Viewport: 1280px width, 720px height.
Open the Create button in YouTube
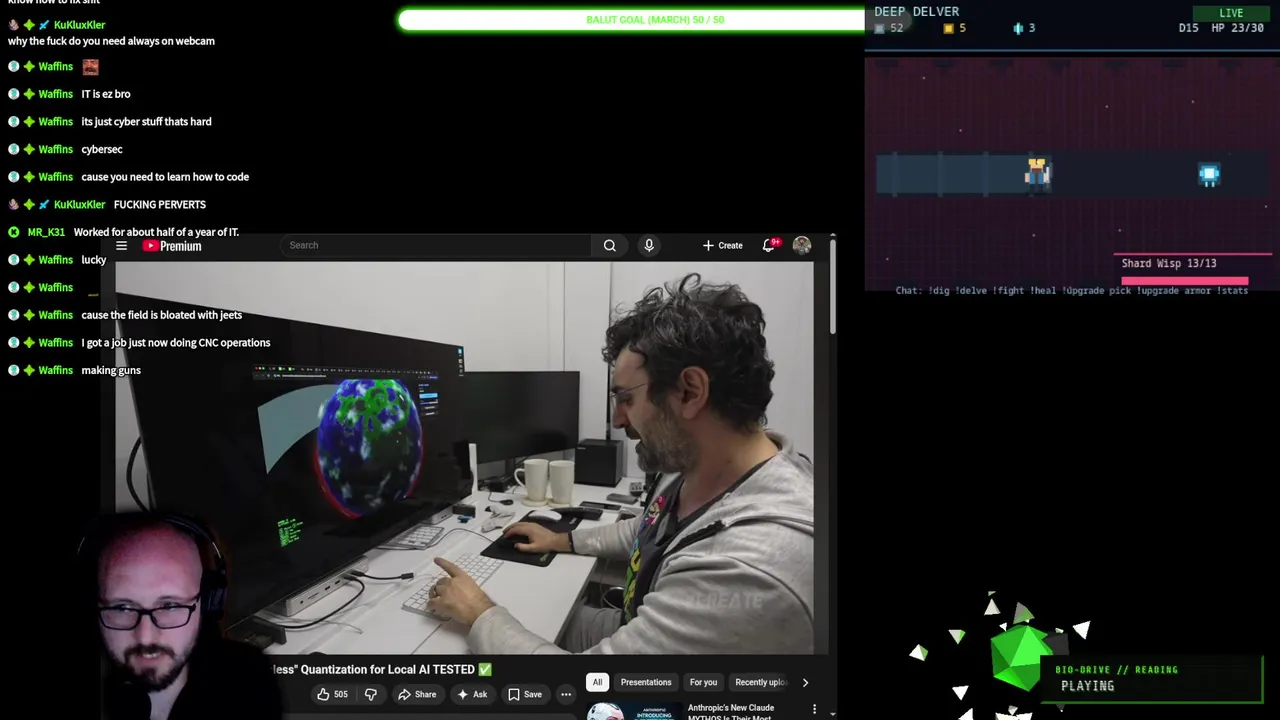pos(722,245)
